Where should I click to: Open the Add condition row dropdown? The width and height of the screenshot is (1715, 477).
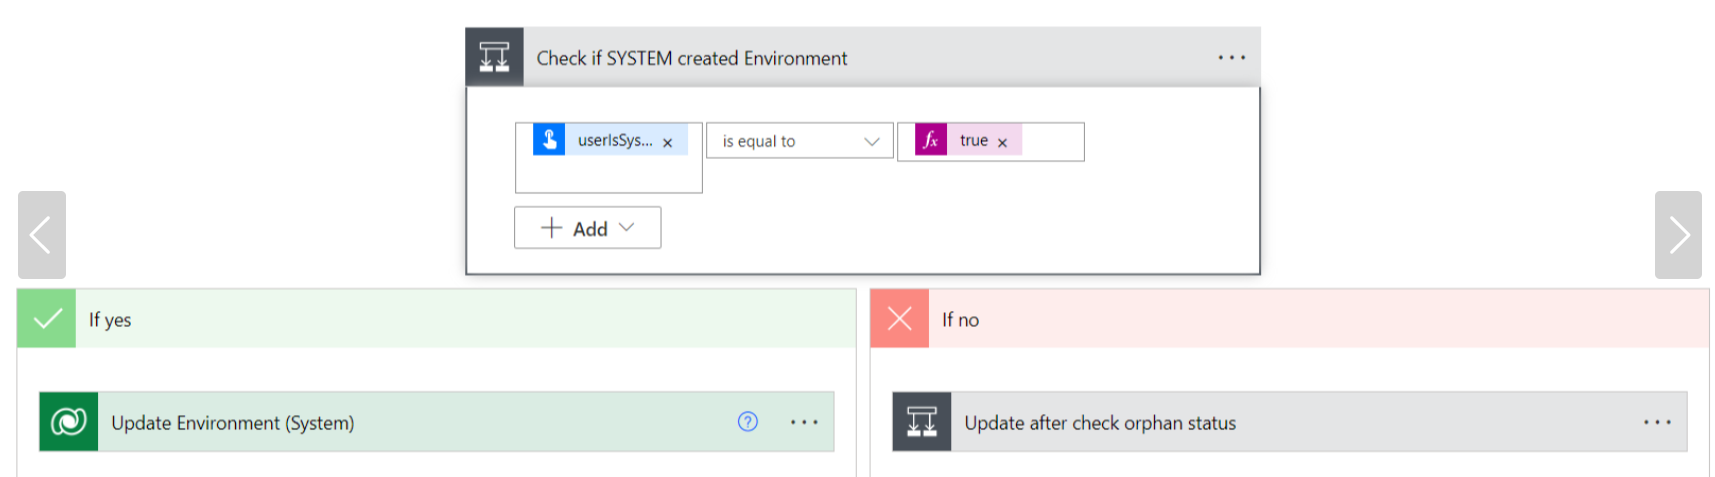click(x=588, y=228)
